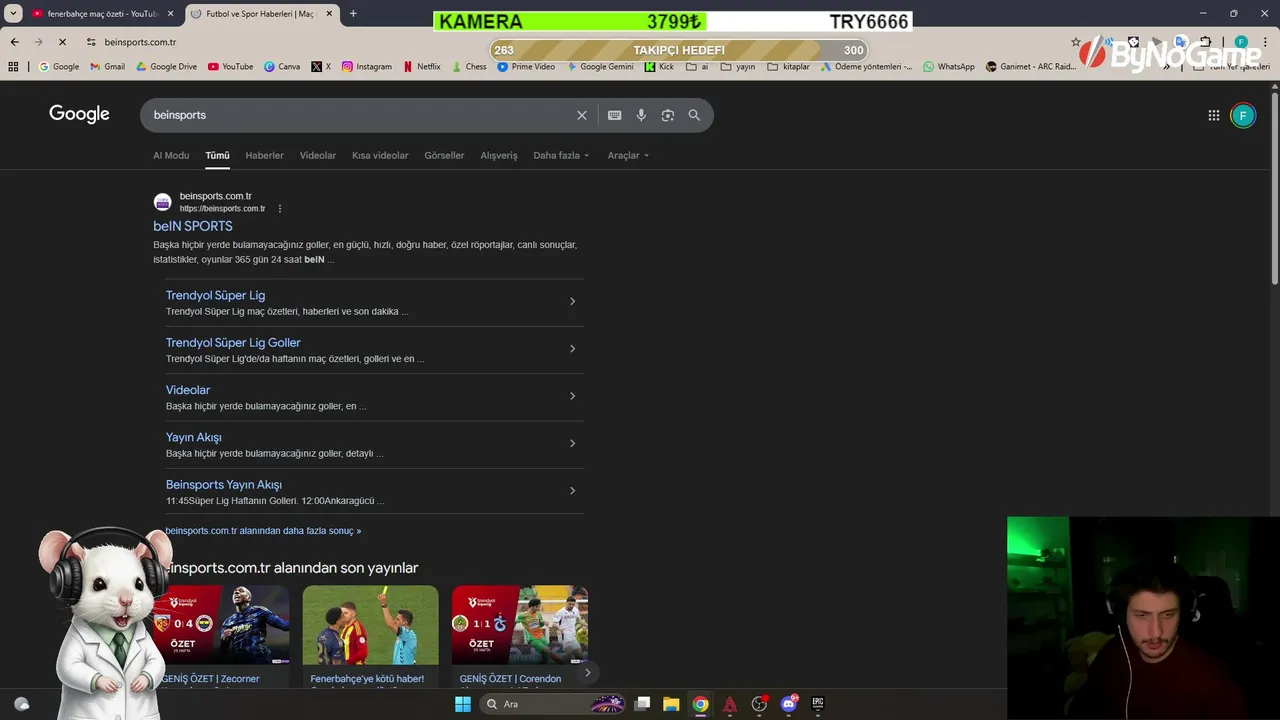Expand the Beinsports Yayın Akışı chevron
Viewport: 1280px width, 720px height.
572,490
